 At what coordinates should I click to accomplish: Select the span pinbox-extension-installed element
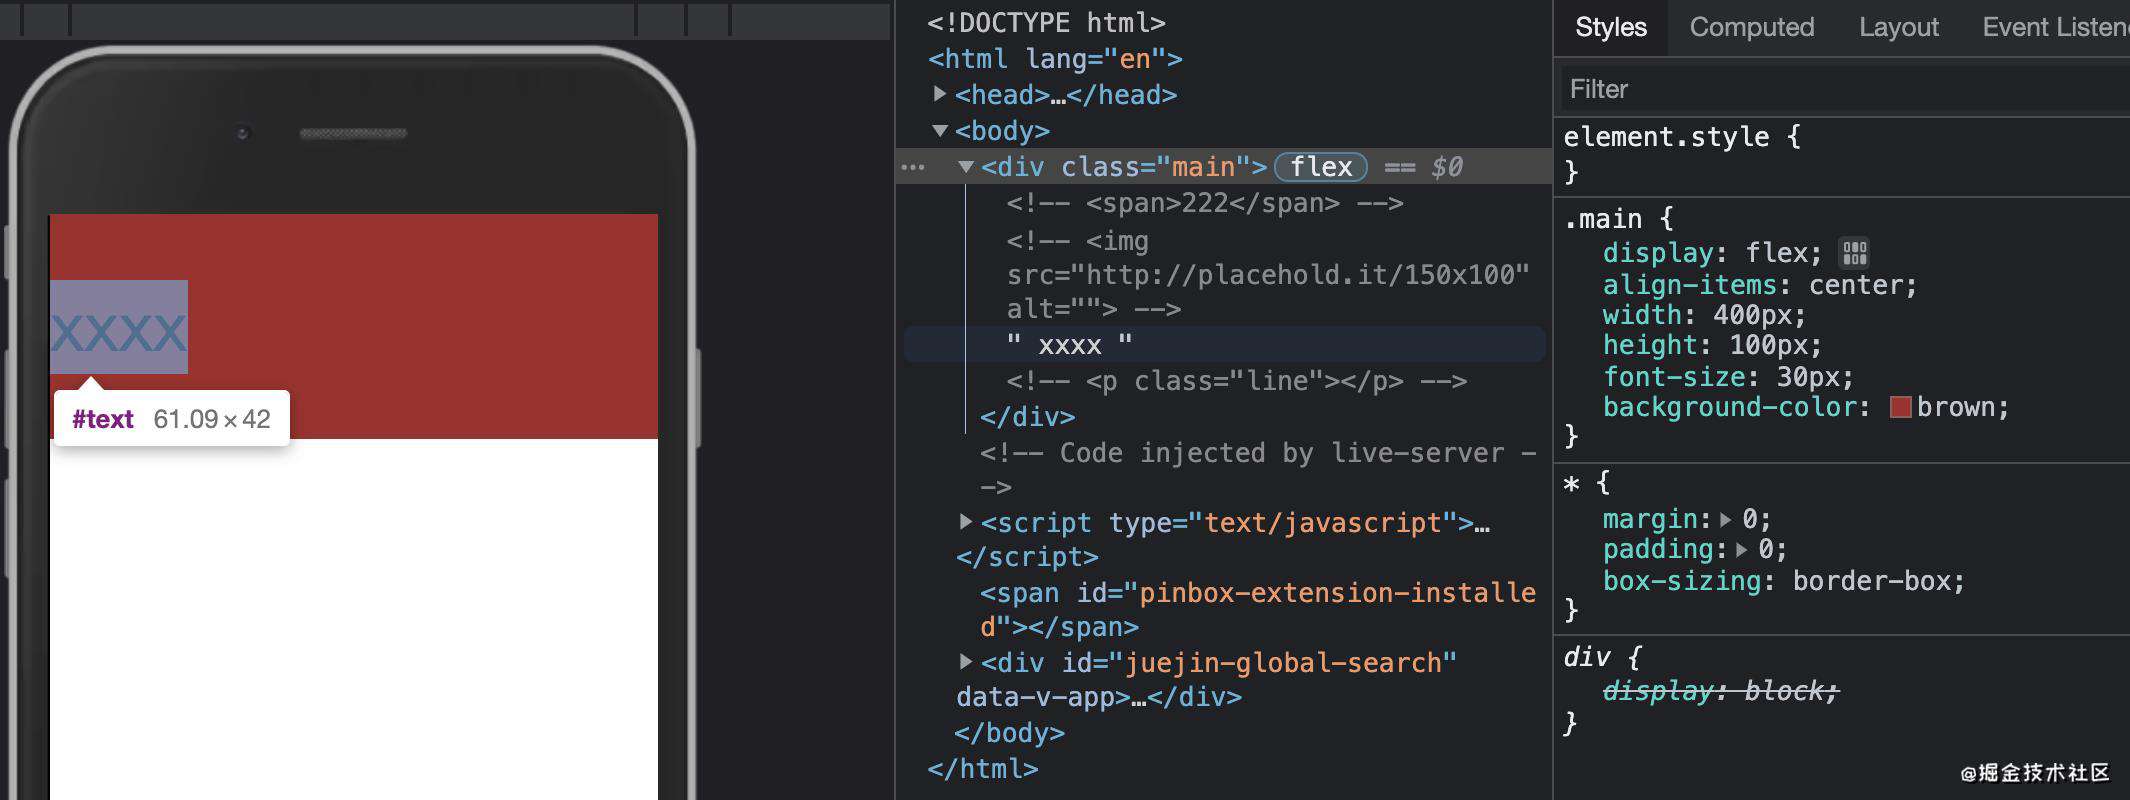tap(1258, 610)
